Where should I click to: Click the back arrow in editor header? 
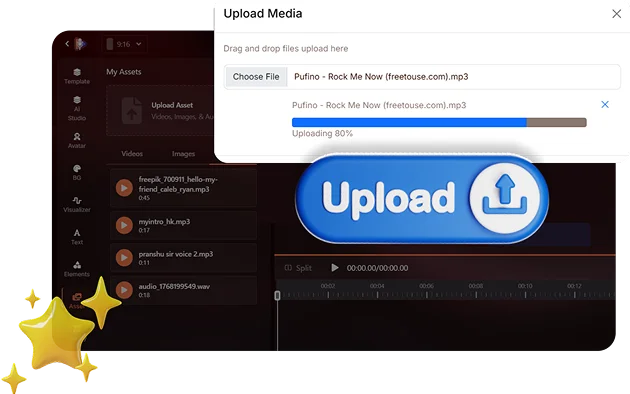67,43
